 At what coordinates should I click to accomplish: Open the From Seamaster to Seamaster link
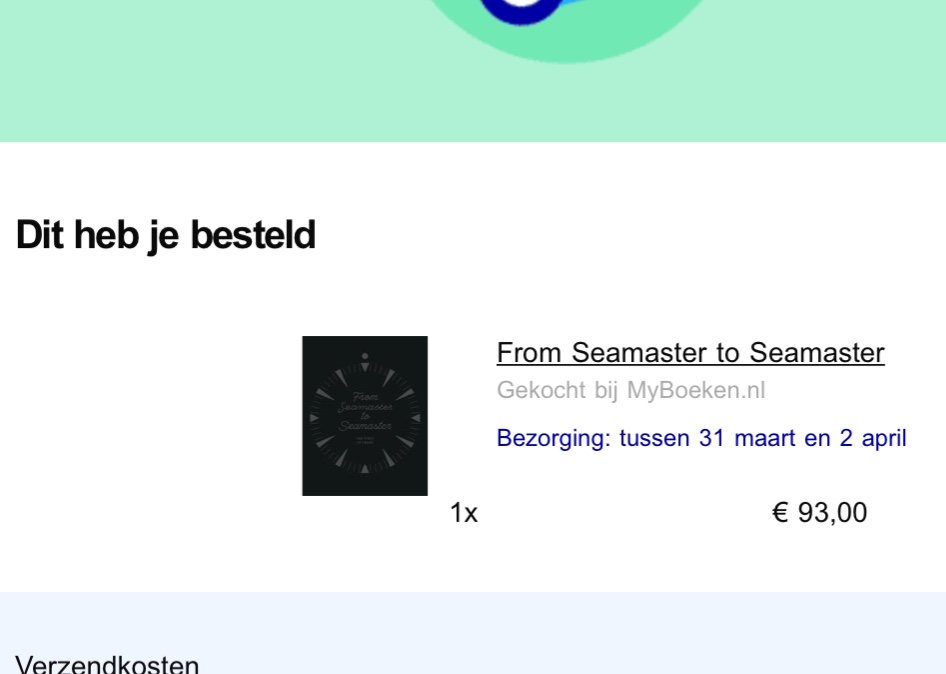coord(690,353)
